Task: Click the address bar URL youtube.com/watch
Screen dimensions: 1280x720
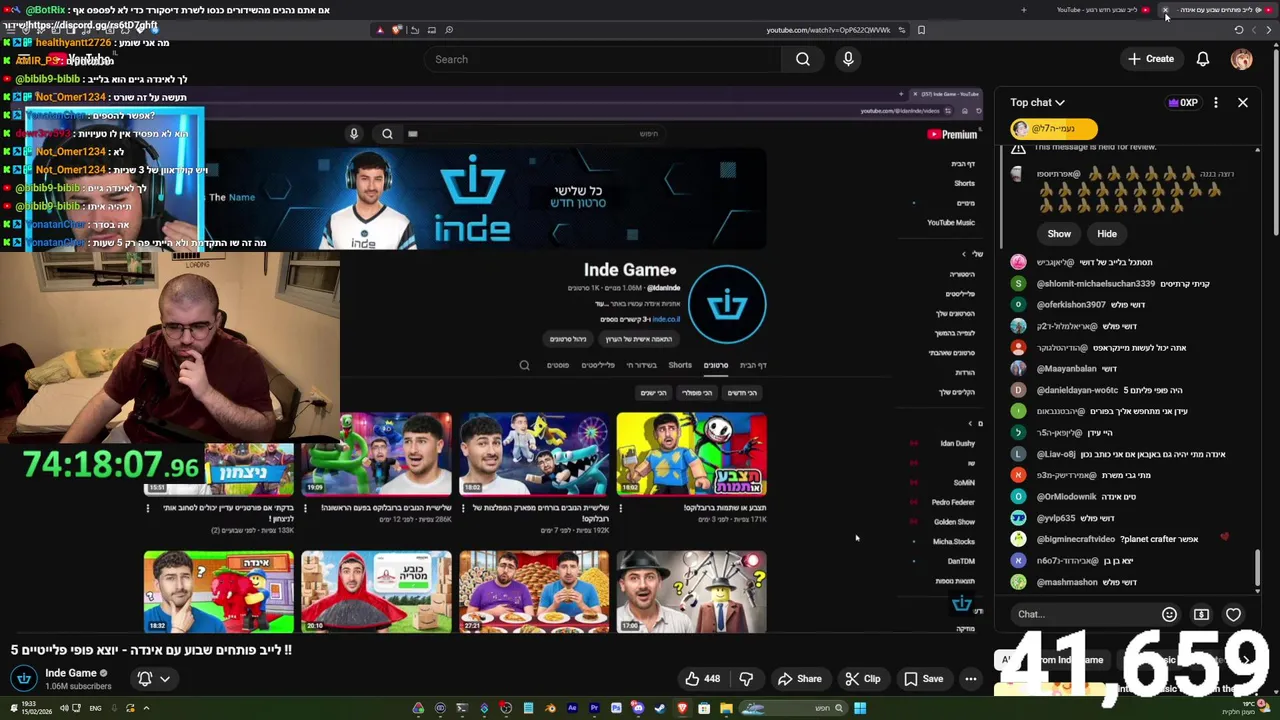Action: point(828,30)
